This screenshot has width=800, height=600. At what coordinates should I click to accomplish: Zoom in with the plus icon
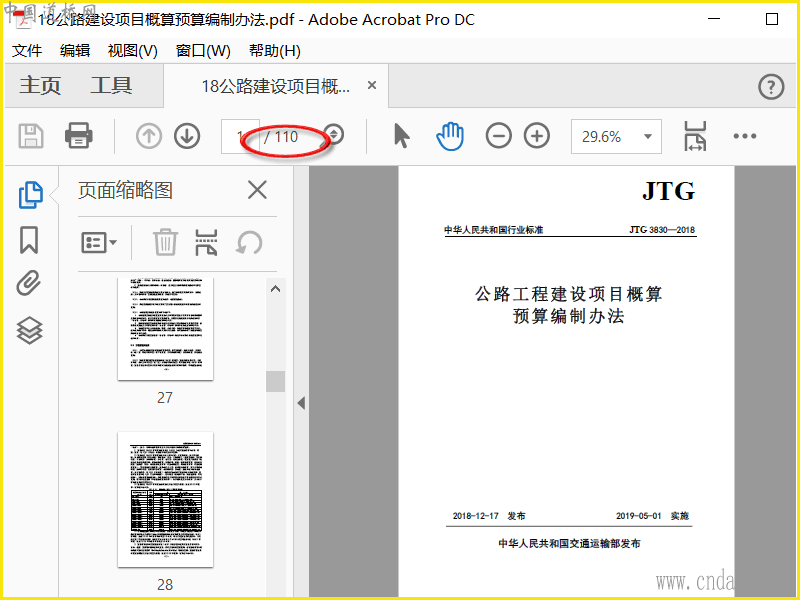coord(537,136)
